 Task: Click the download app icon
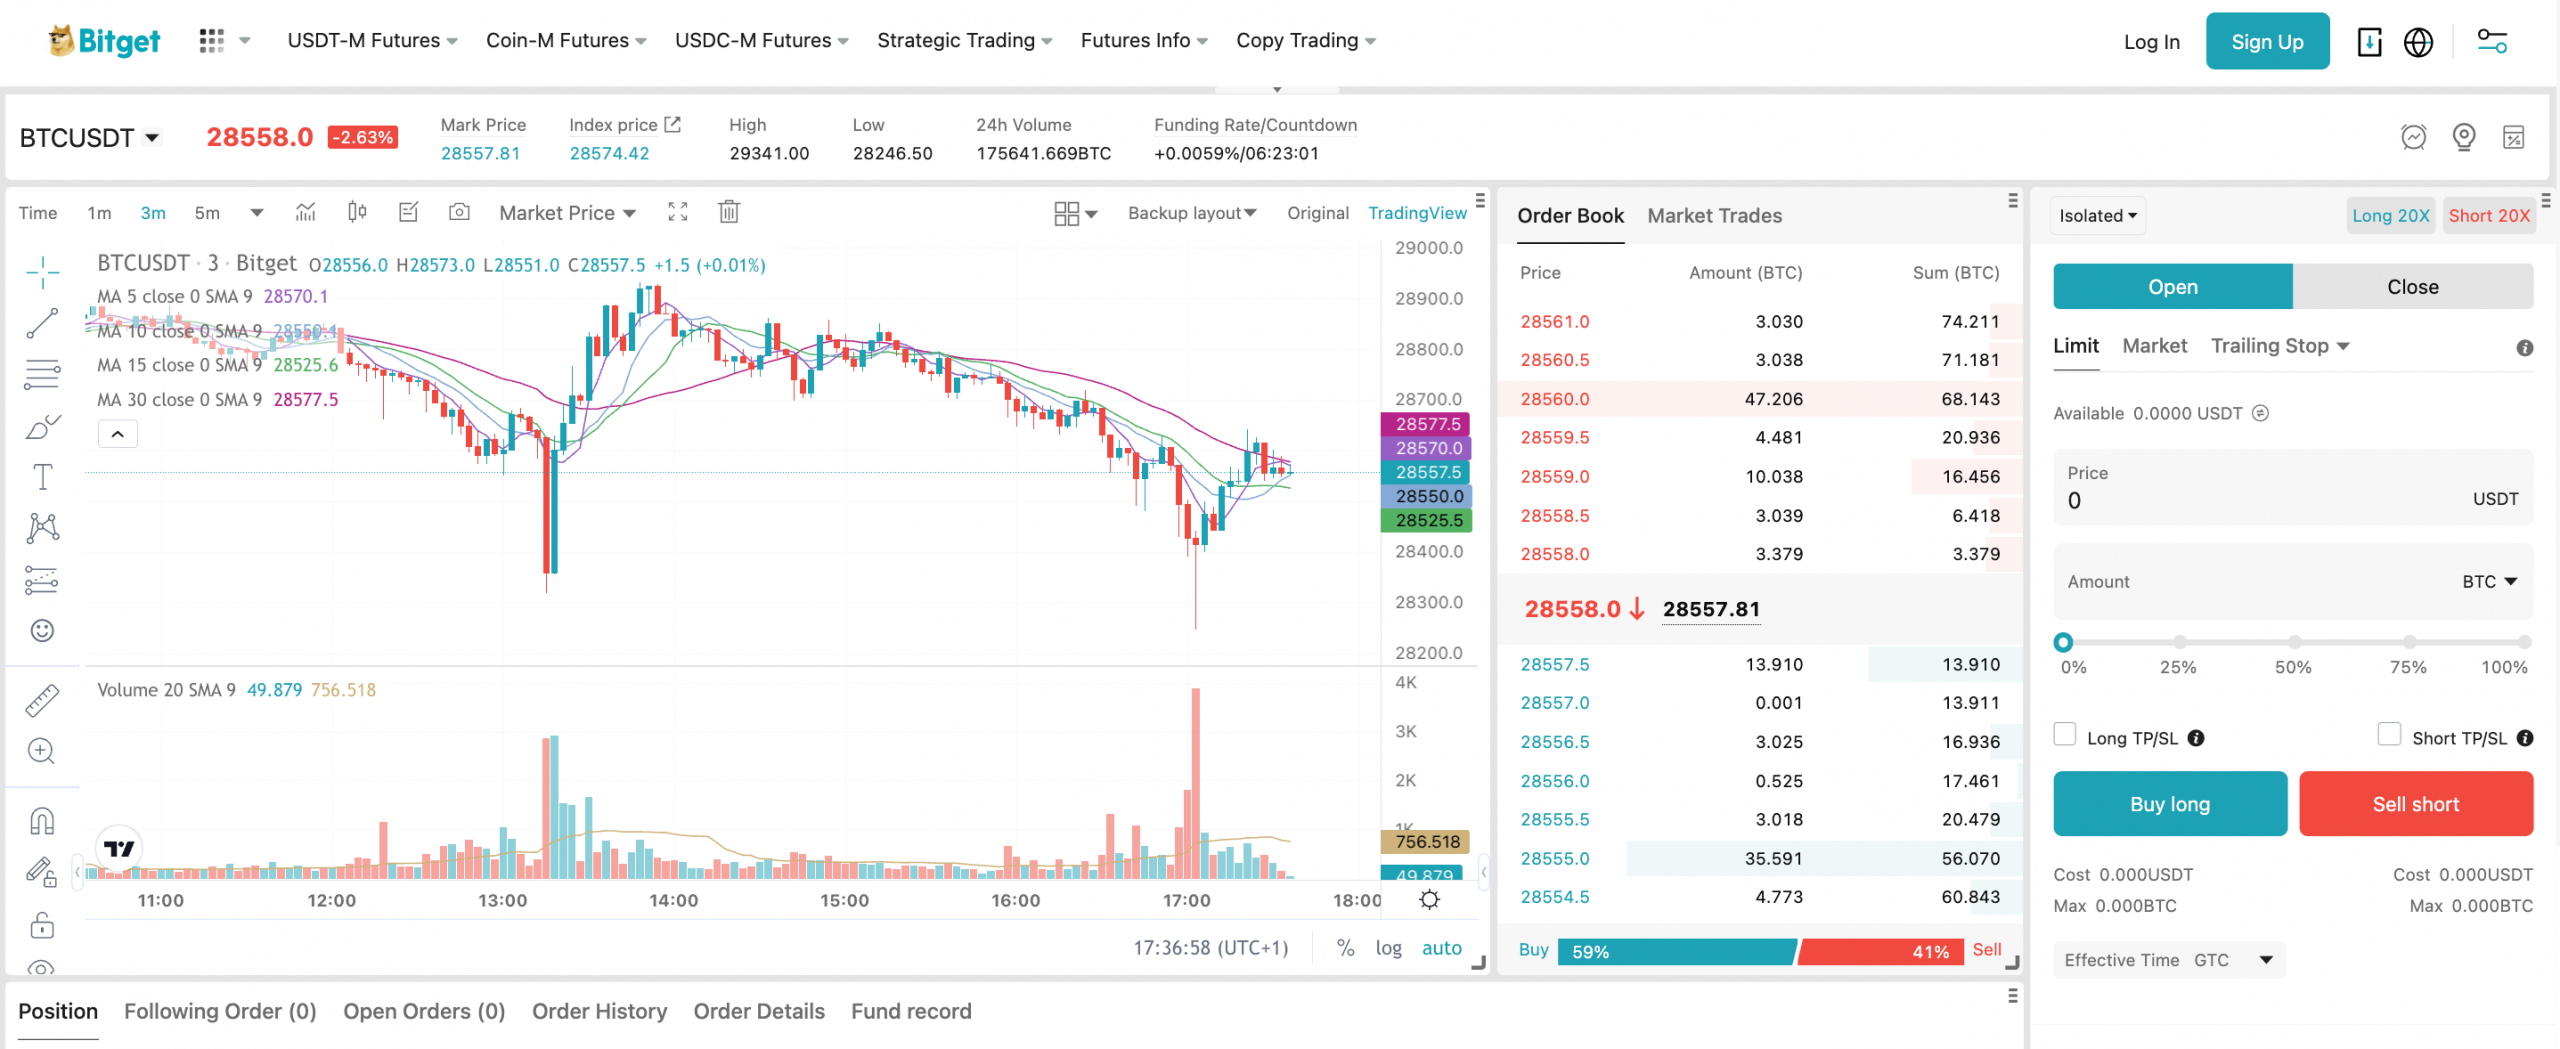[x=2369, y=42]
